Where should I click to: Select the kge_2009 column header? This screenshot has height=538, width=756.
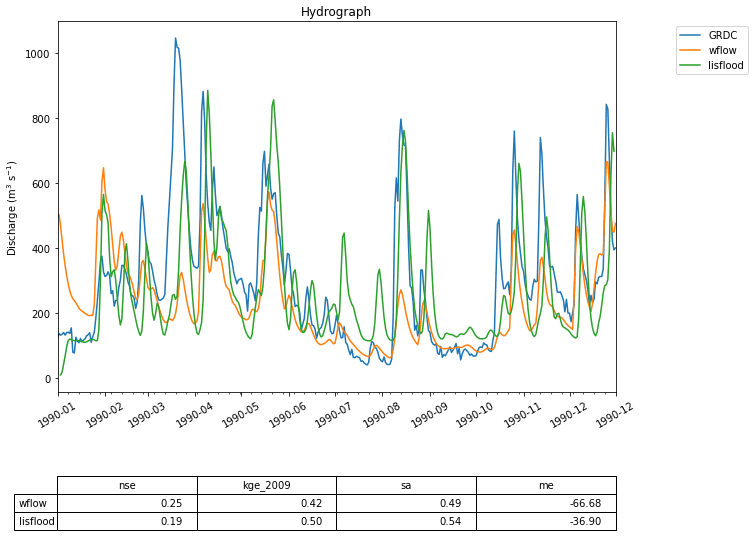click(x=266, y=485)
